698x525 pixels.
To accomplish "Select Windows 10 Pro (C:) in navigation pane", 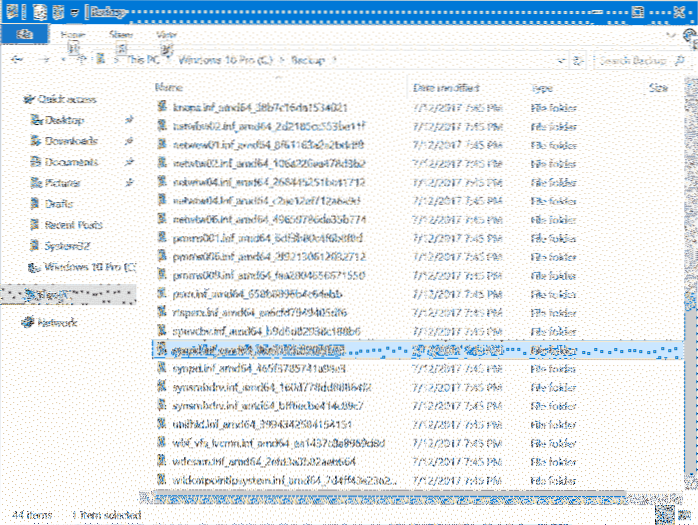I will (90, 267).
